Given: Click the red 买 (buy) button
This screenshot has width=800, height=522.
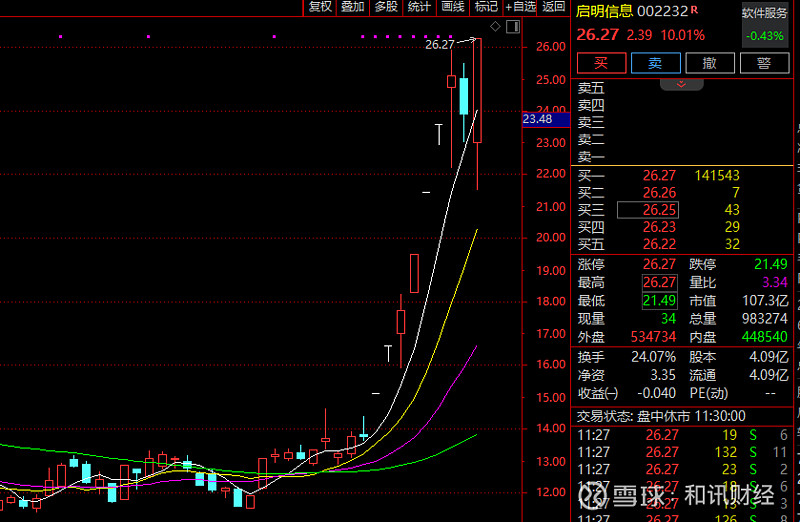Looking at the screenshot, I should (x=600, y=63).
